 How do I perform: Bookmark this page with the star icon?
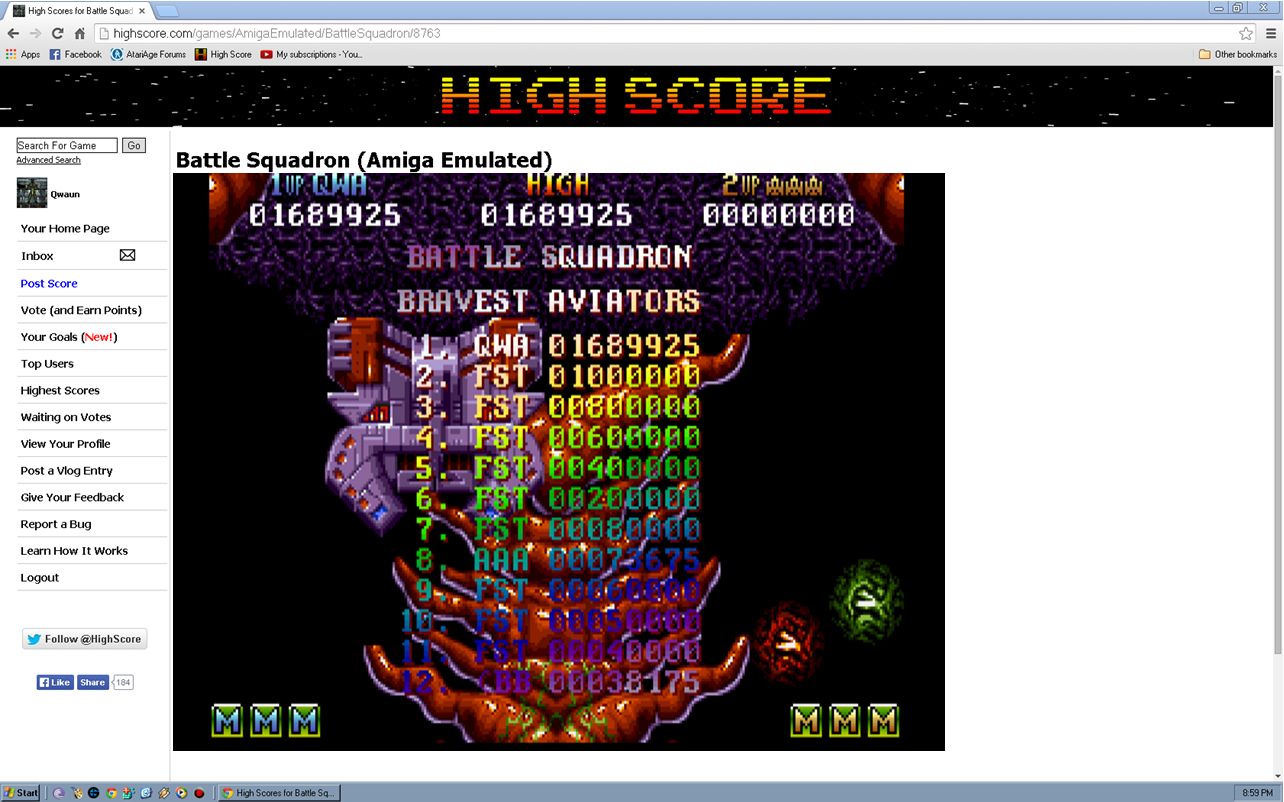pos(1245,33)
